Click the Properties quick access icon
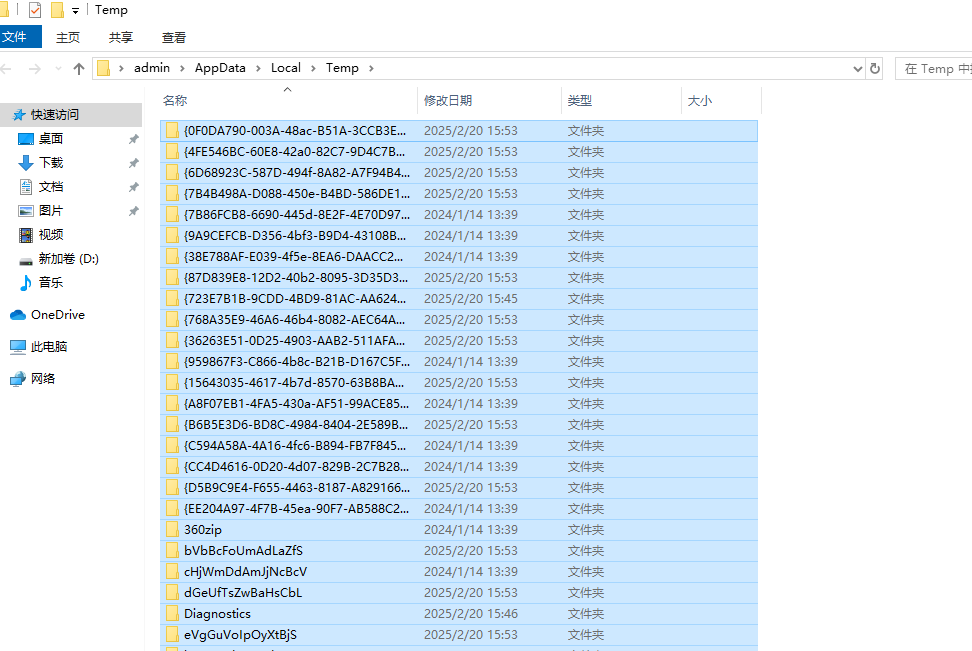Screen dimensions: 972x651 pyautogui.click(x=35, y=10)
